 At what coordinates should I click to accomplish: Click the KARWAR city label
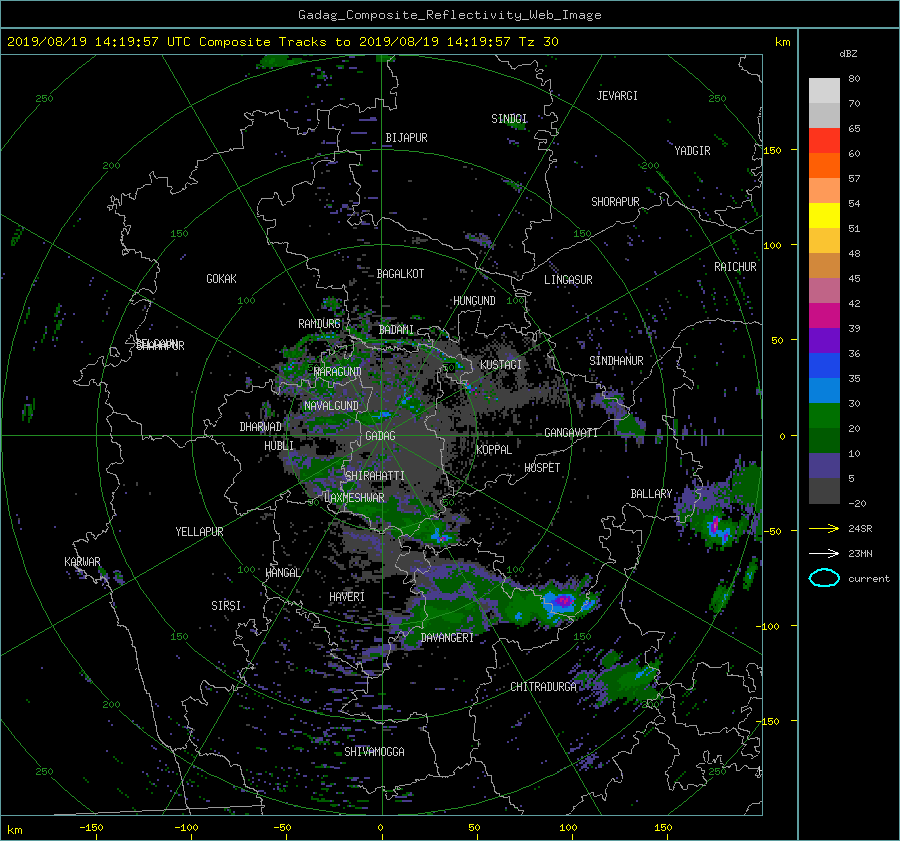click(x=82, y=562)
